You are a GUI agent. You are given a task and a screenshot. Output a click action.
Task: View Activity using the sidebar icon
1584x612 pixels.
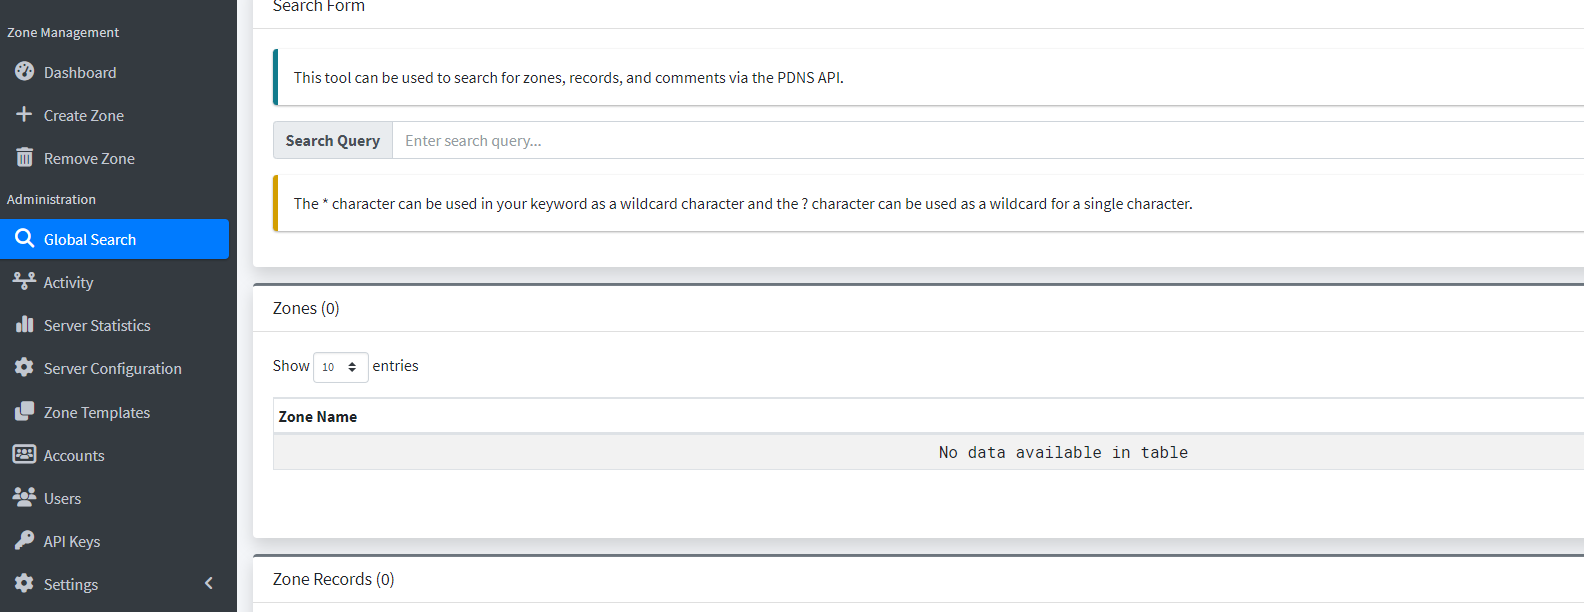(x=24, y=281)
